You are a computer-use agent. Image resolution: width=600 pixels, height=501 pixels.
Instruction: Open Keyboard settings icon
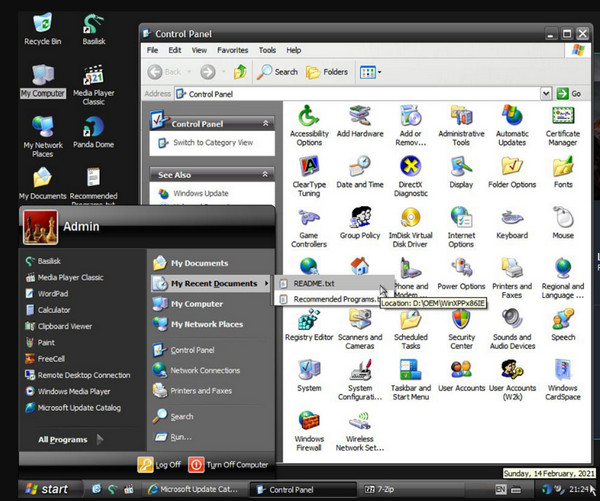512,223
